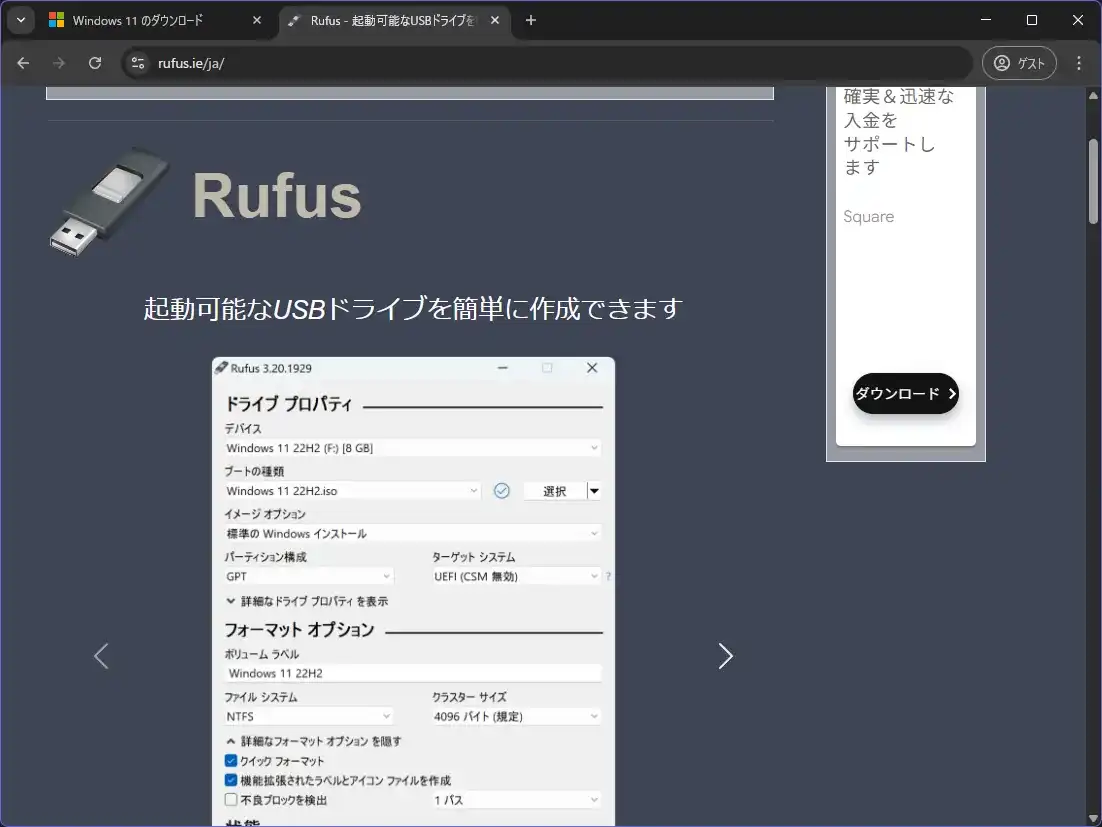Image resolution: width=1102 pixels, height=827 pixels.
Task: Click the 選択 button in Rufus
Action: point(554,491)
